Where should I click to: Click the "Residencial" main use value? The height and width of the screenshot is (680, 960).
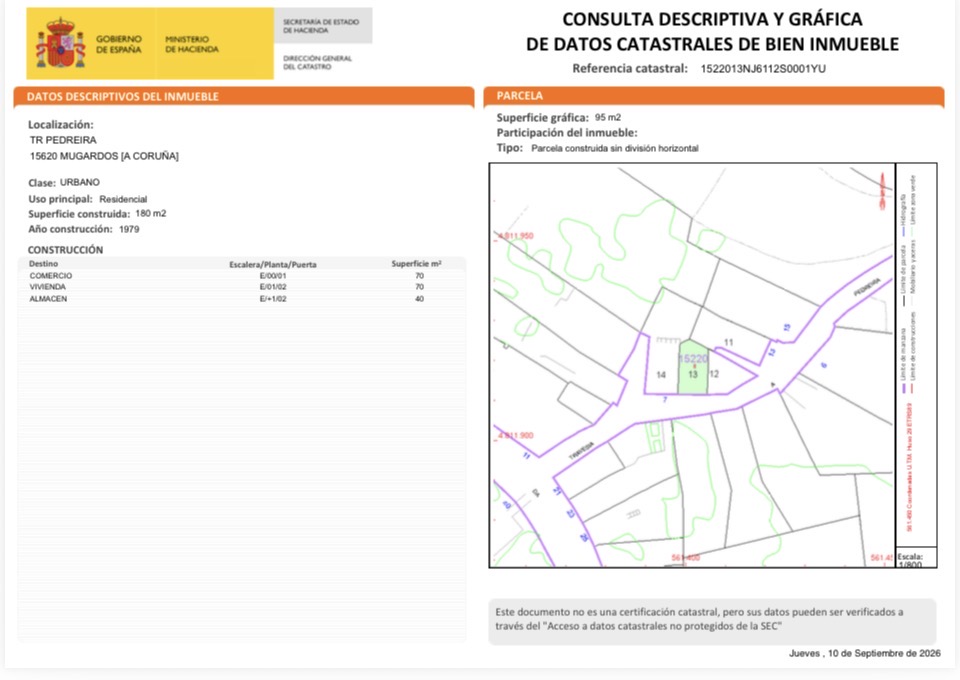tap(123, 199)
